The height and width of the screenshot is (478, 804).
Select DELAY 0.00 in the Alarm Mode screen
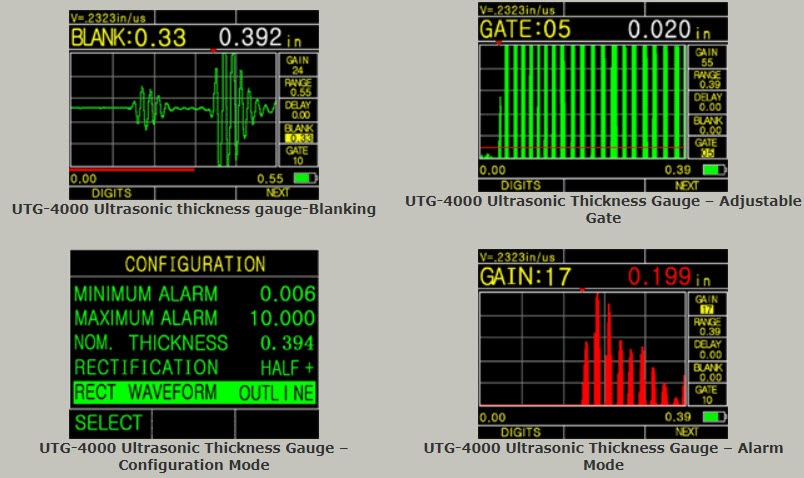pos(707,349)
